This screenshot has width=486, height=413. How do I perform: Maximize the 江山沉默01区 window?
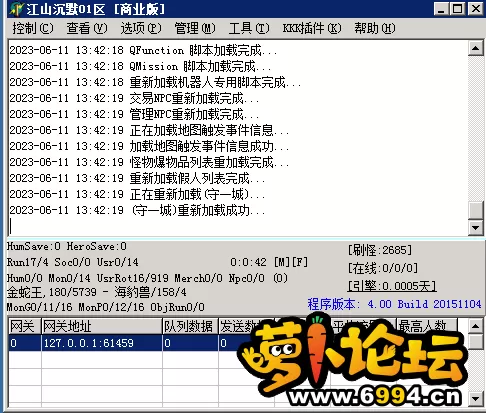click(x=458, y=9)
